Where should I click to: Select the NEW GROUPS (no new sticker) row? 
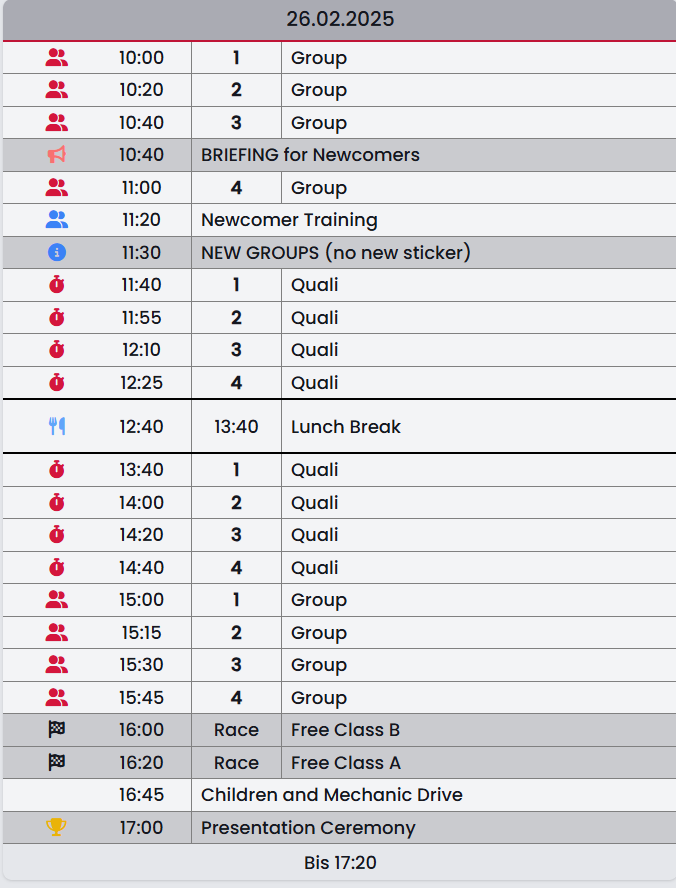coord(335,253)
